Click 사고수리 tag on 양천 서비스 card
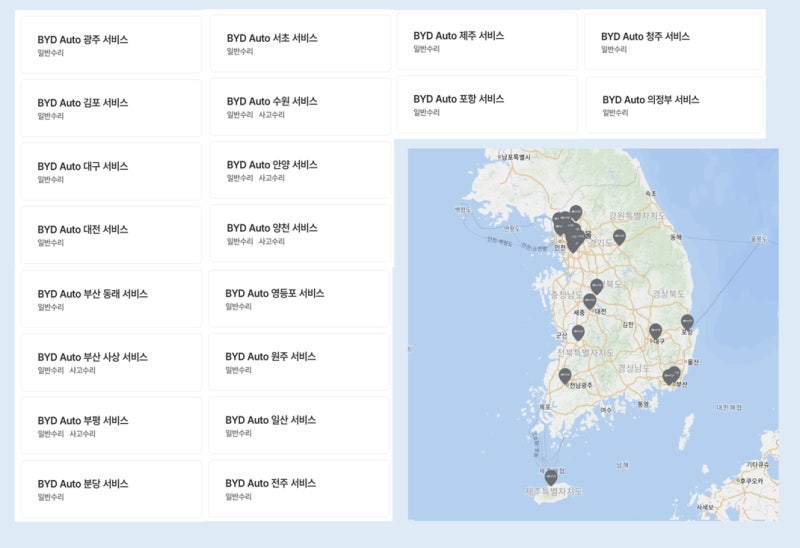This screenshot has height=548, width=800. 271,241
